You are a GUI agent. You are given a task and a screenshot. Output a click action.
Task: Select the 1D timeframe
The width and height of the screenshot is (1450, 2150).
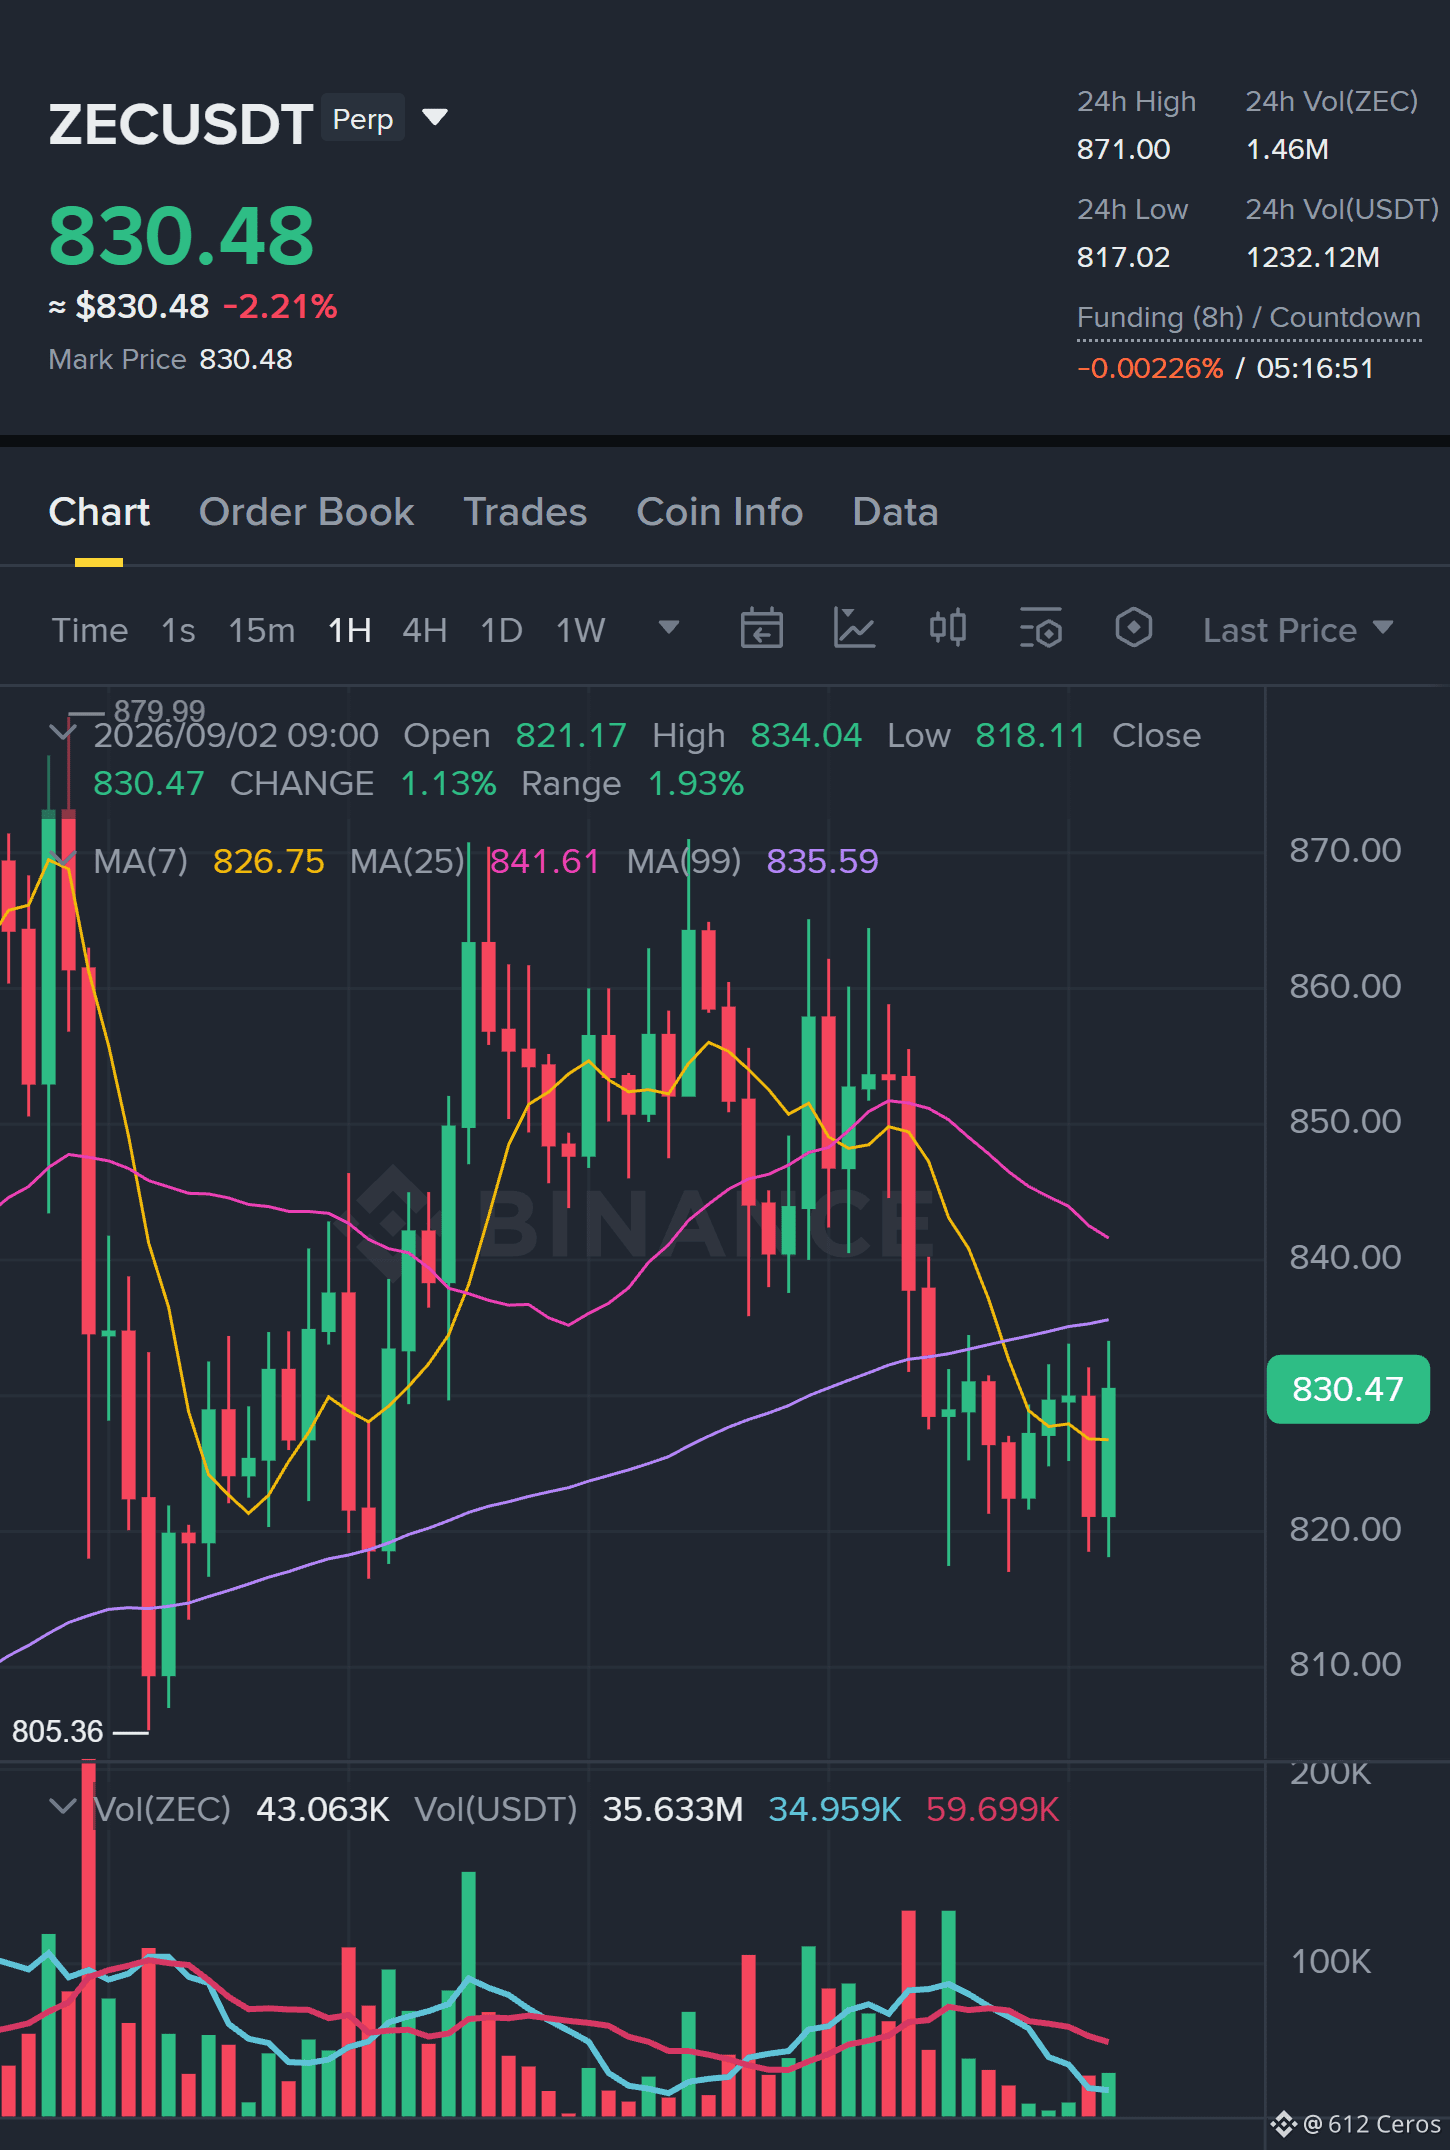tap(501, 630)
